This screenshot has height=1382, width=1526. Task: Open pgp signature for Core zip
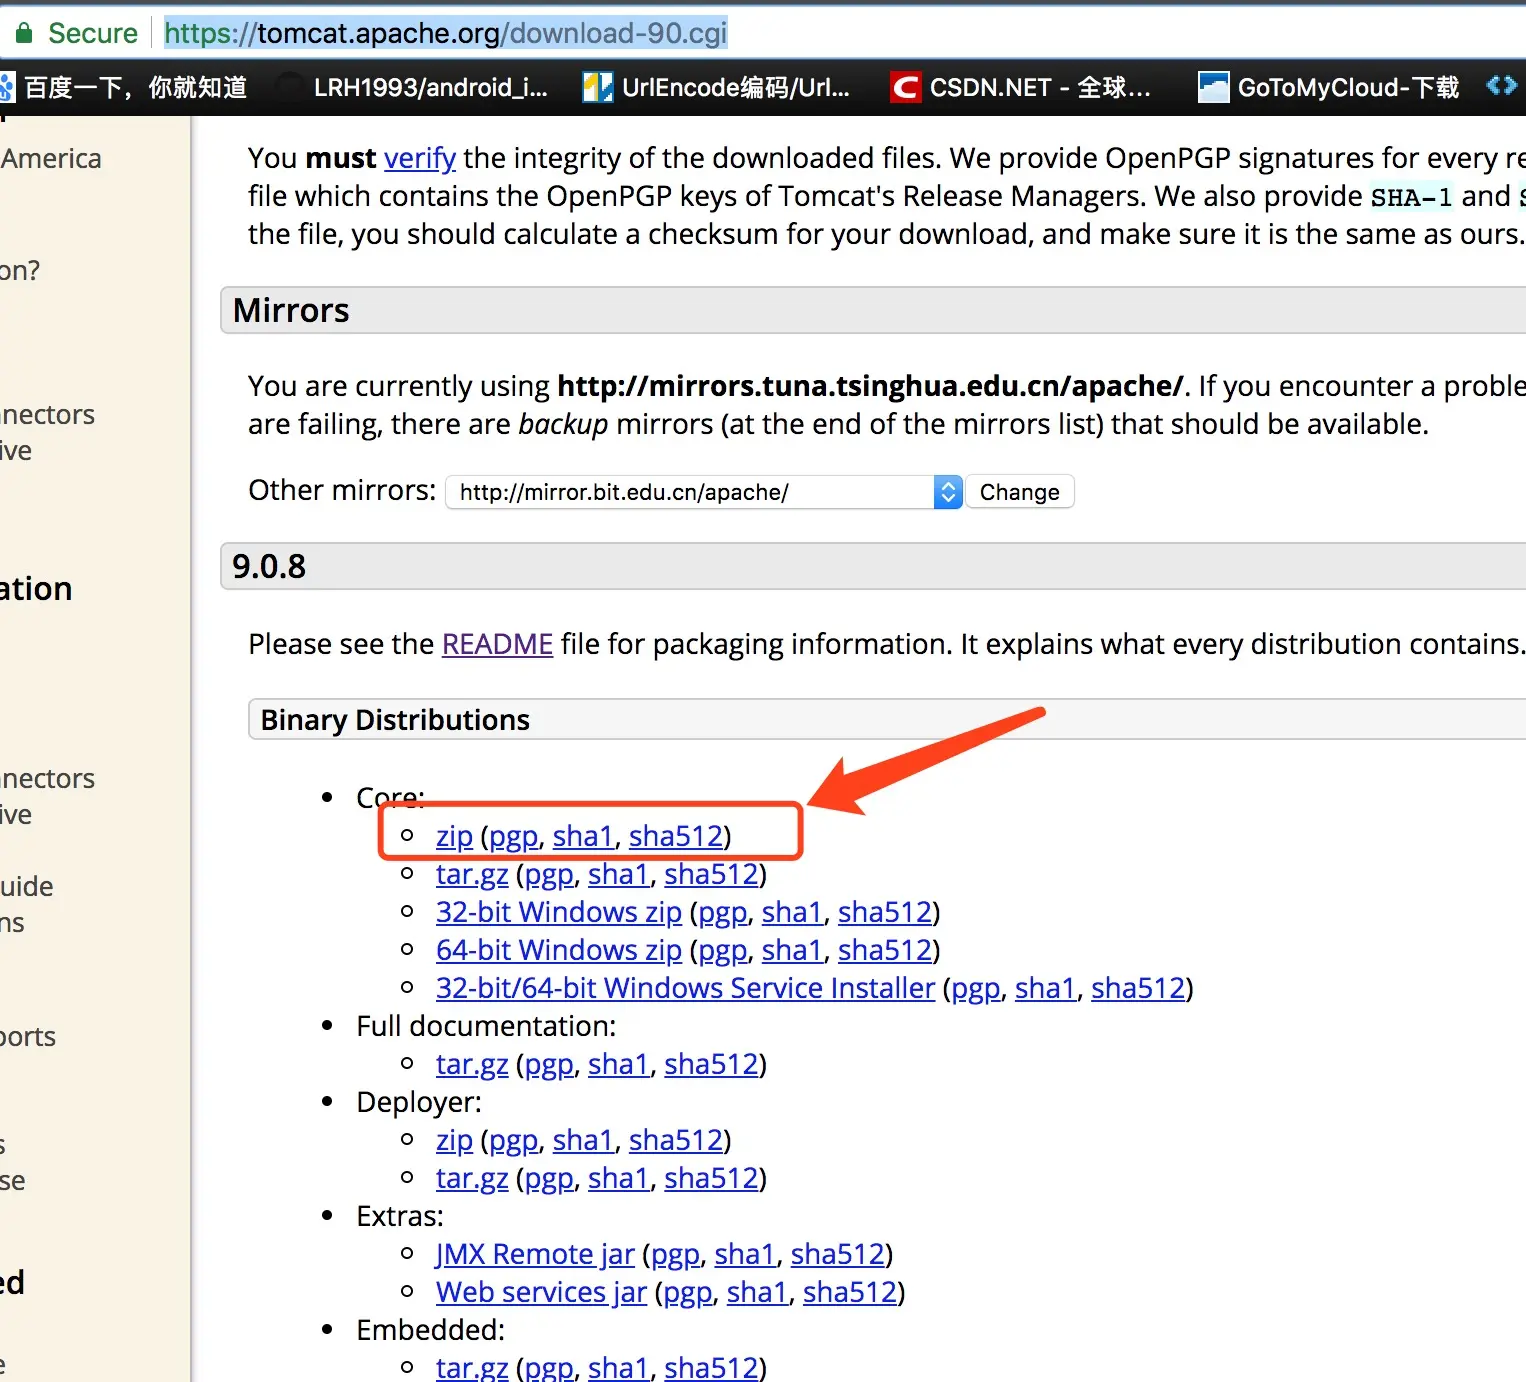pos(514,836)
